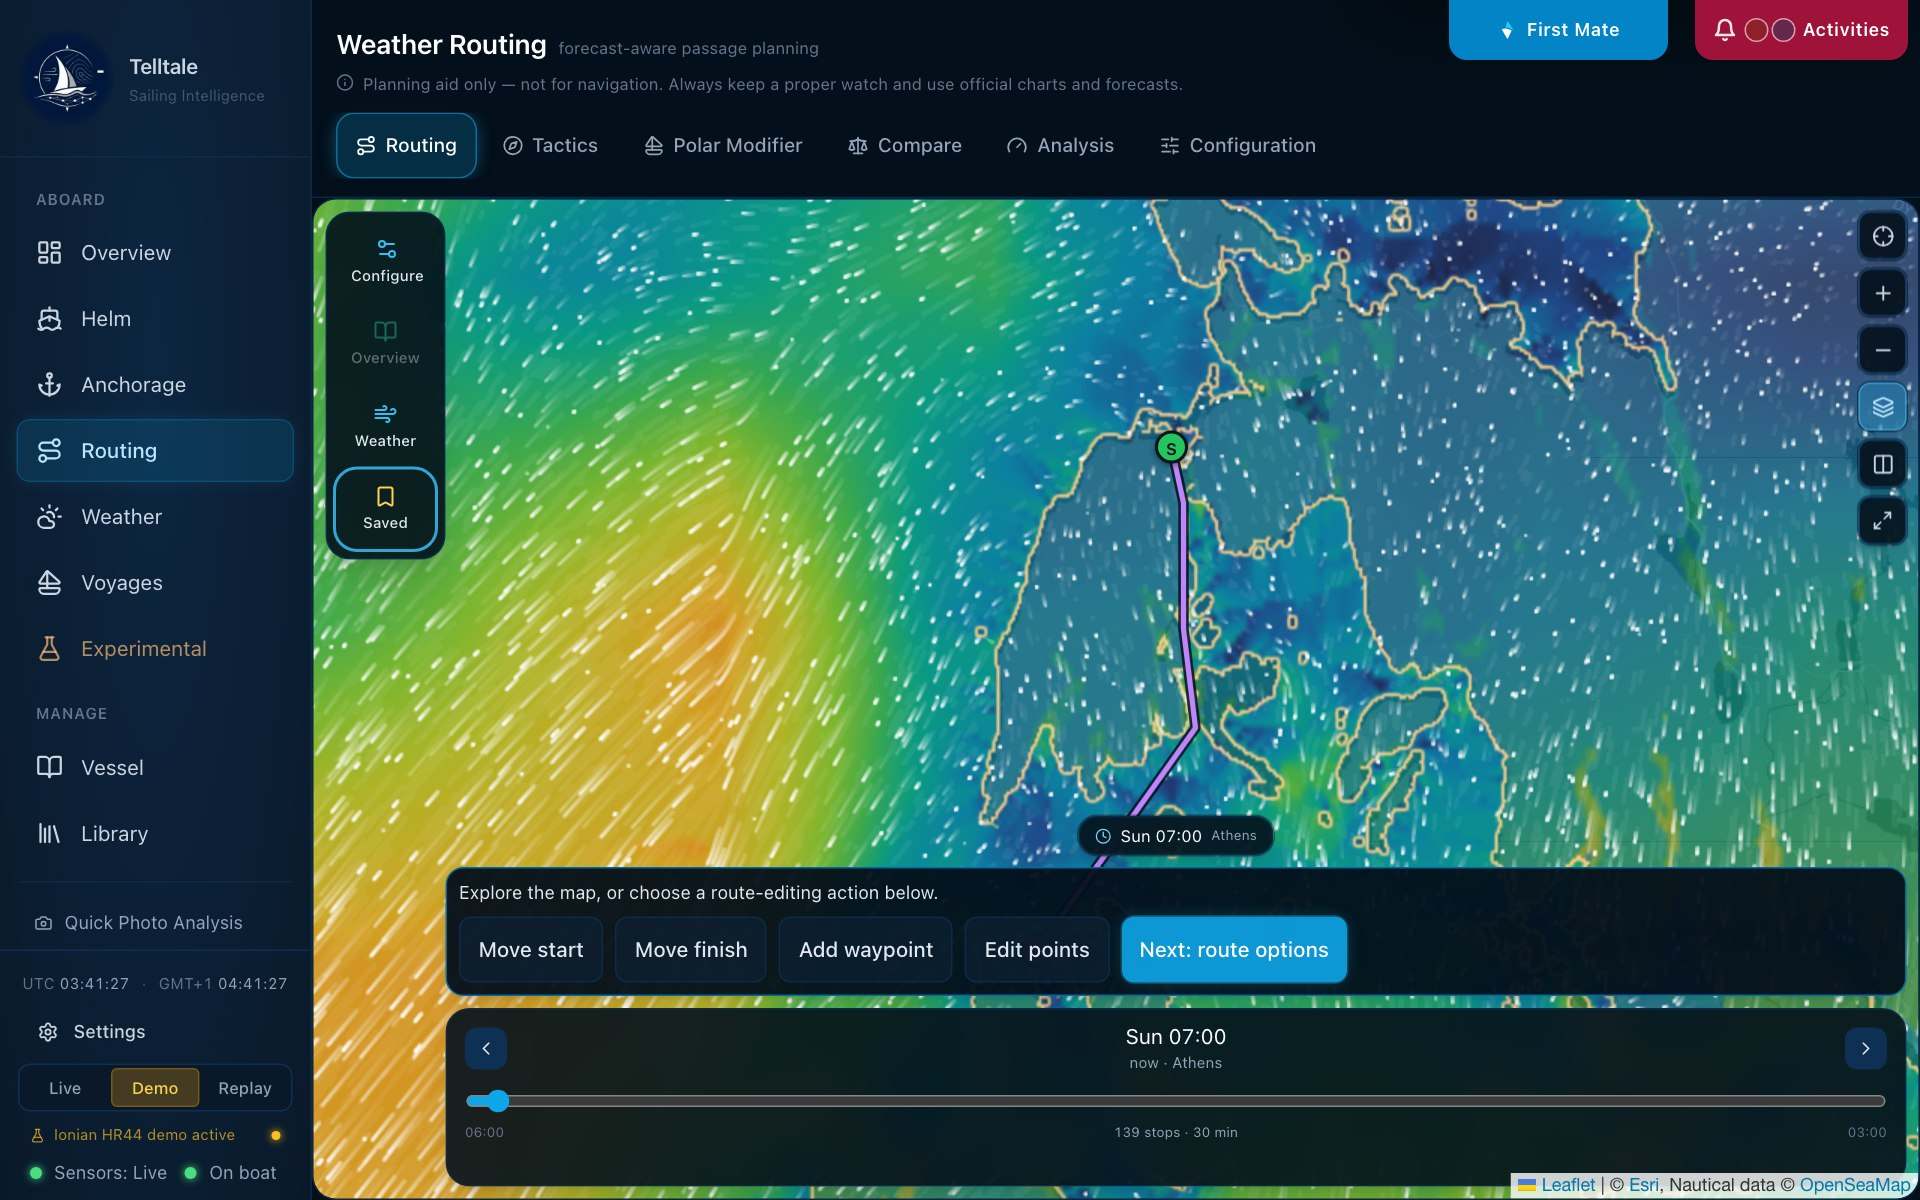Click Move finish button
The image size is (1920, 1200).
click(691, 950)
